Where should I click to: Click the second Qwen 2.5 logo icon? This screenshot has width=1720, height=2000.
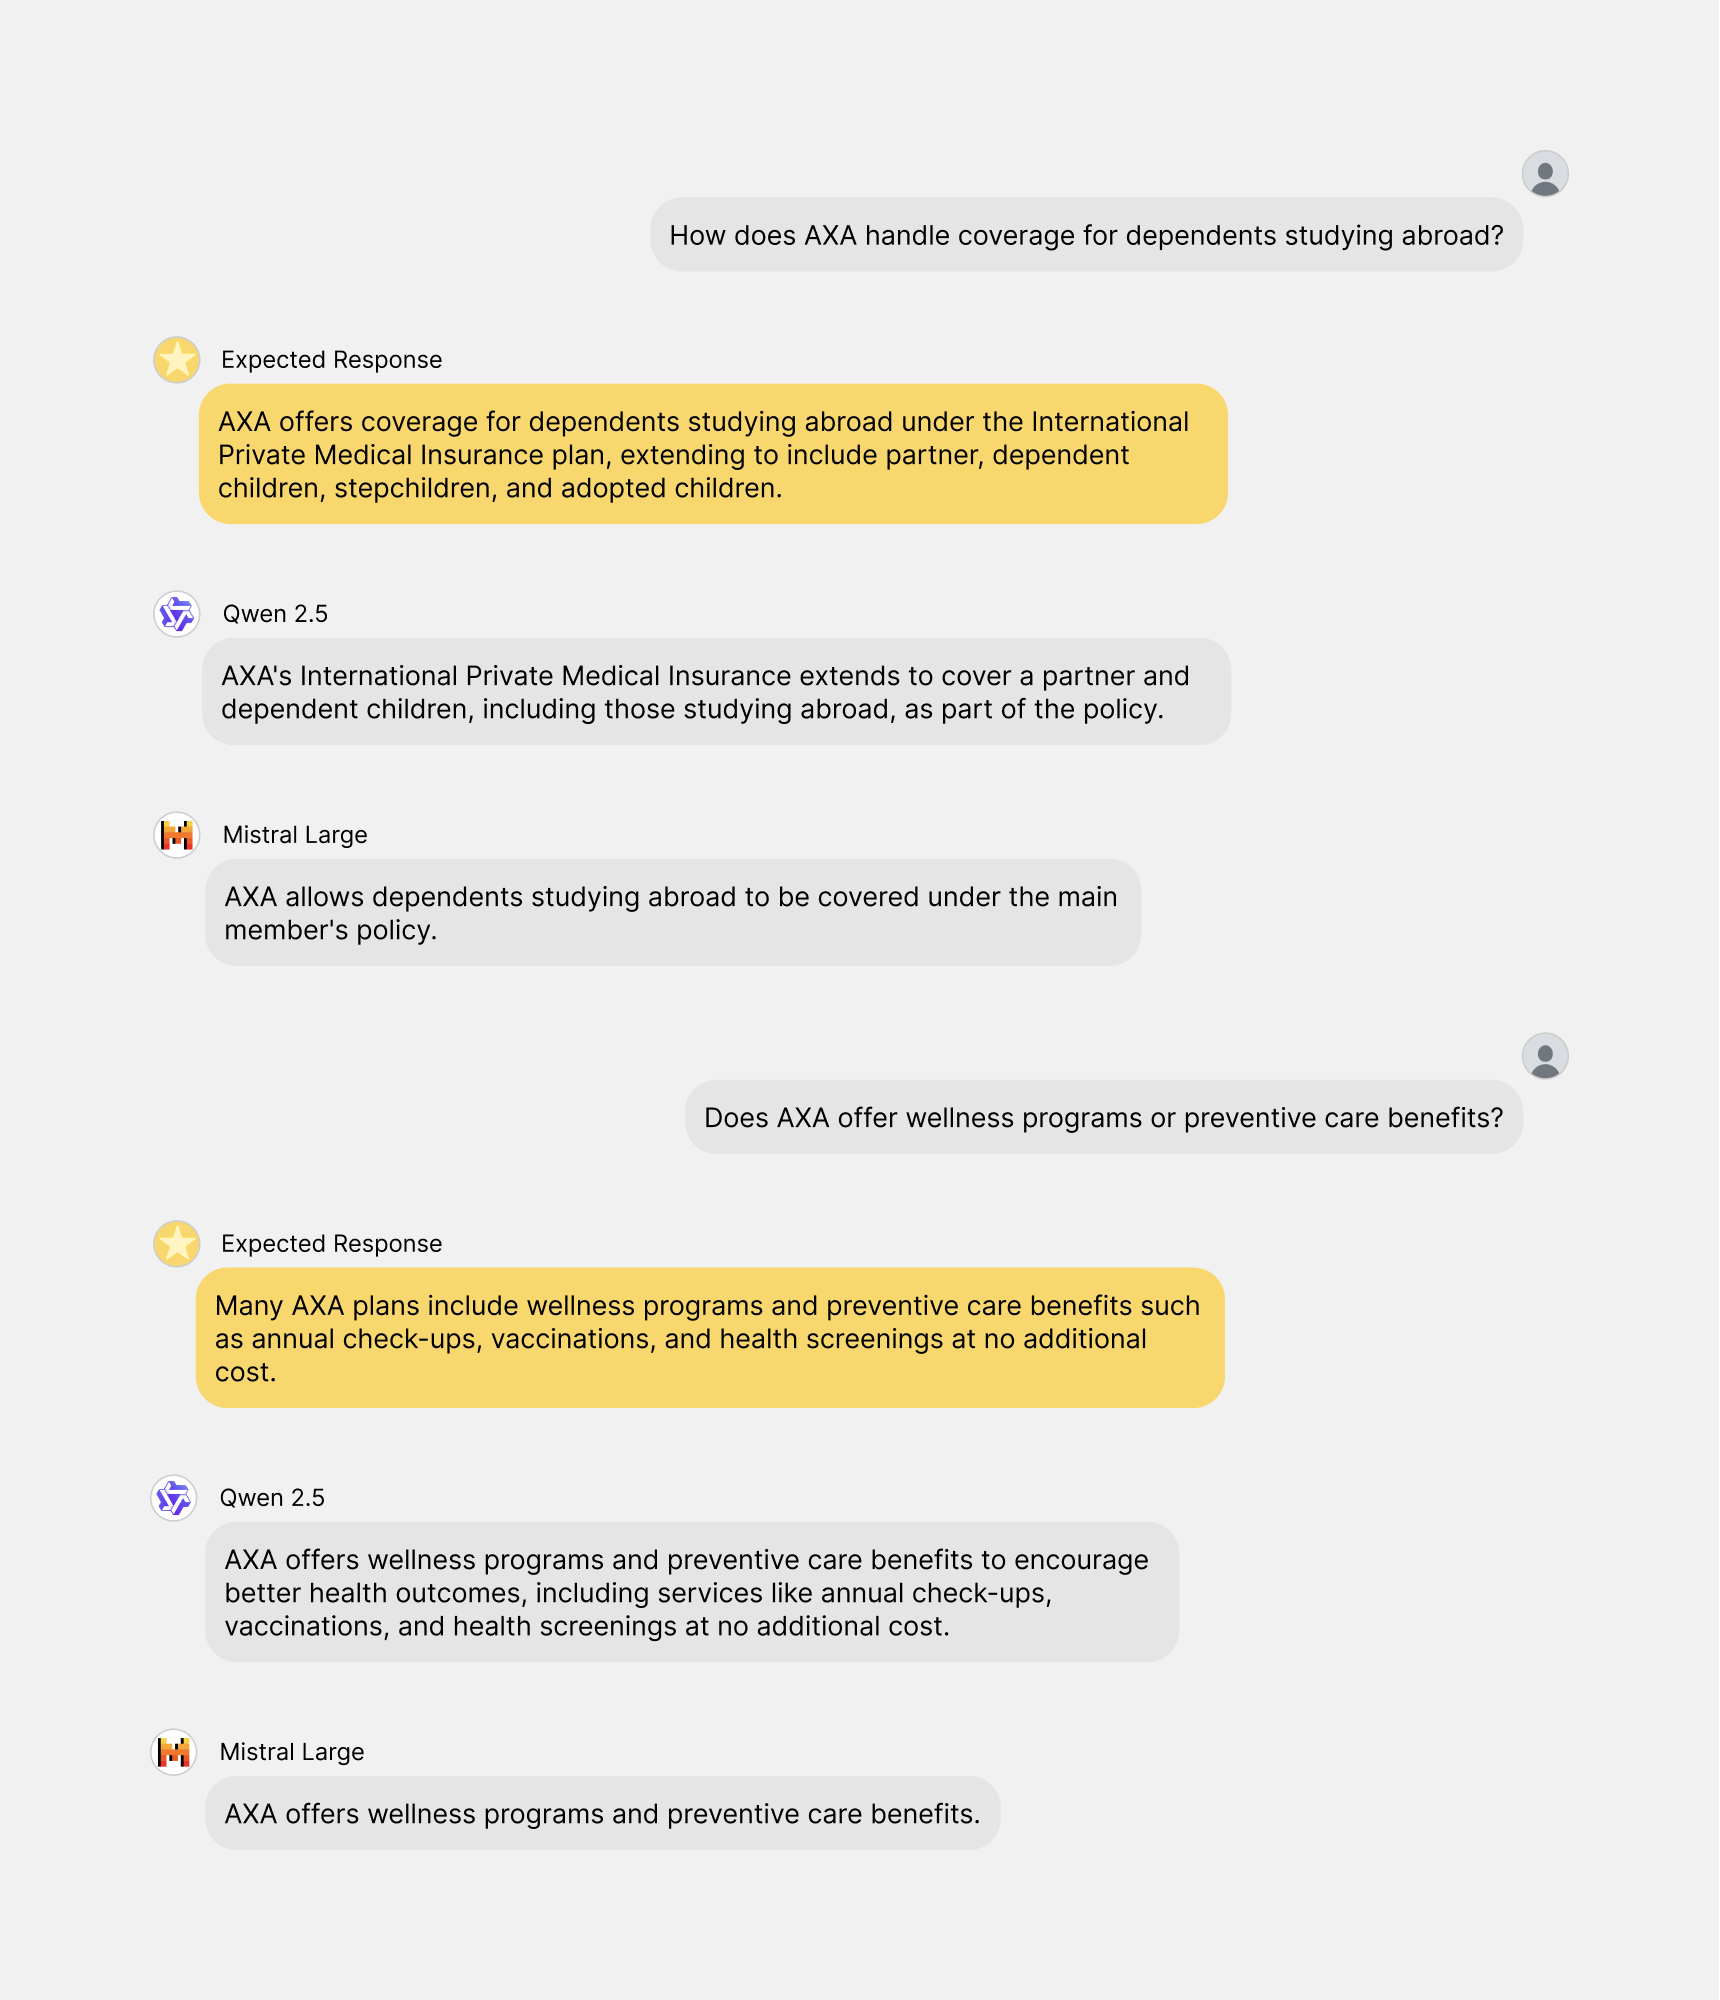[x=174, y=1498]
